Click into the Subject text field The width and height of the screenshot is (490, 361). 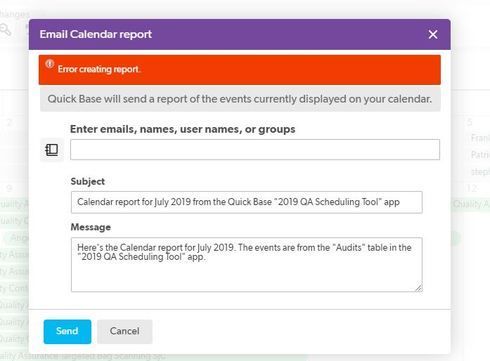click(247, 202)
